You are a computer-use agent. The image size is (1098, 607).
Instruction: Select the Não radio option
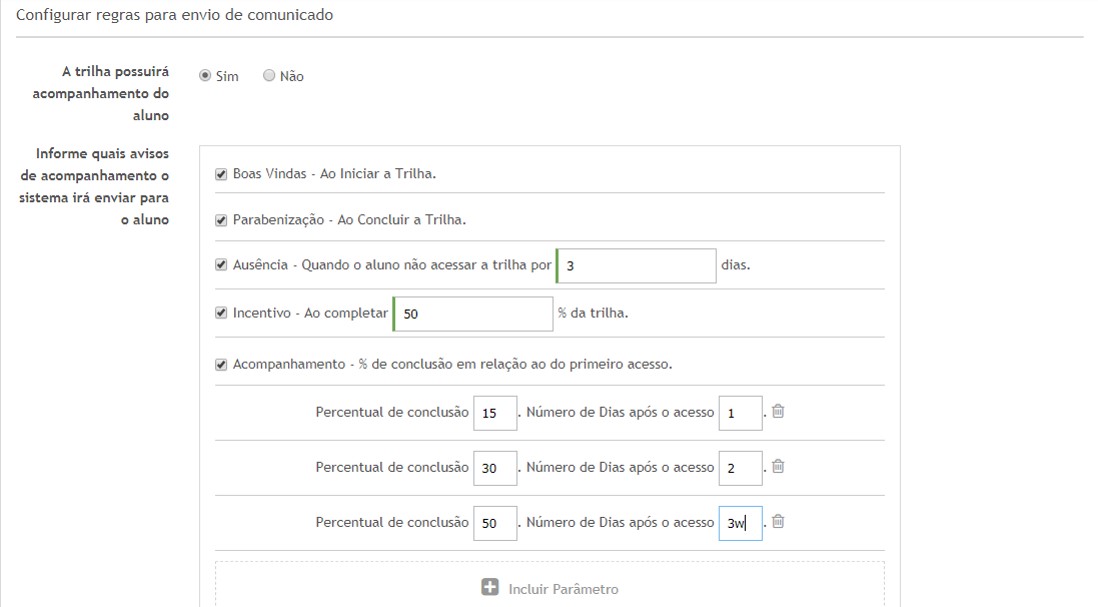[x=269, y=76]
